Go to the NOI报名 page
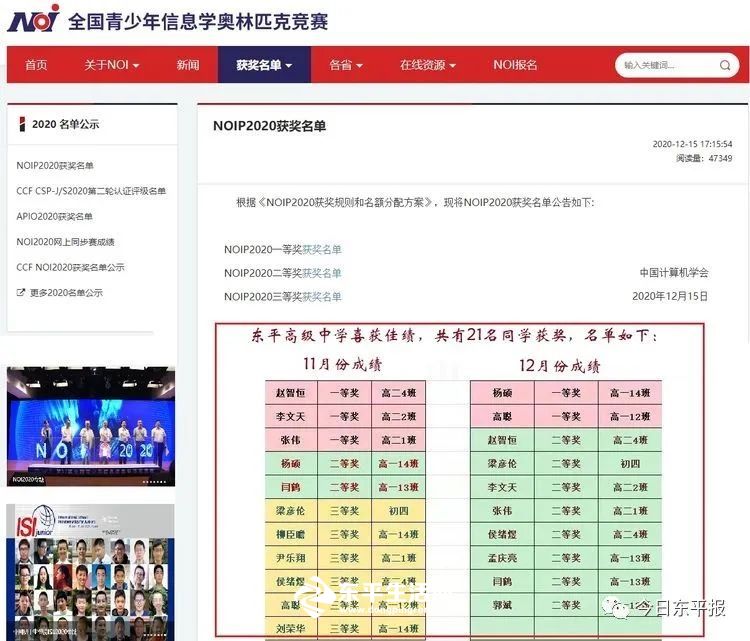Image resolution: width=750 pixels, height=641 pixels. [x=515, y=65]
